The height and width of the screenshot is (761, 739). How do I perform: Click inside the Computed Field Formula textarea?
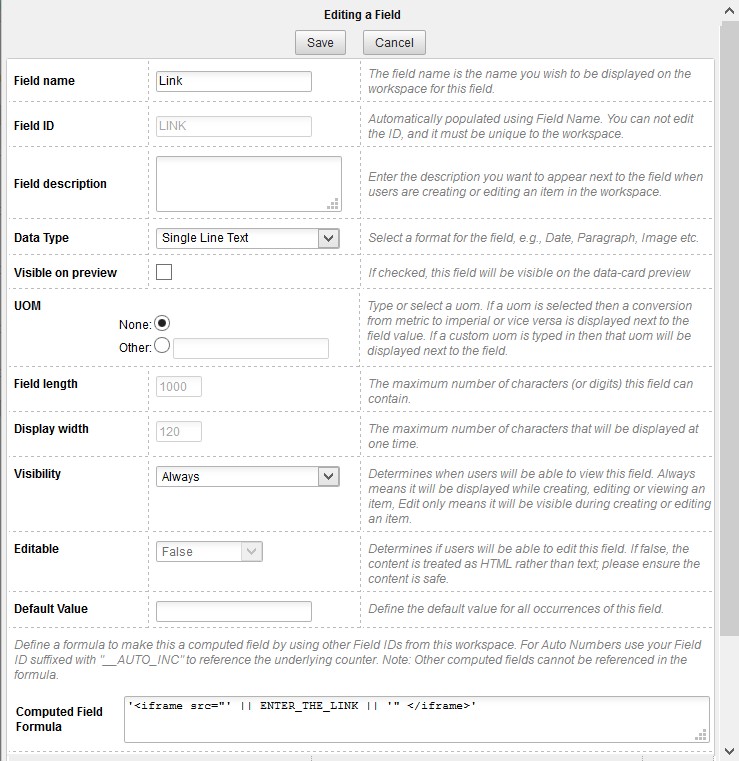tap(417, 720)
